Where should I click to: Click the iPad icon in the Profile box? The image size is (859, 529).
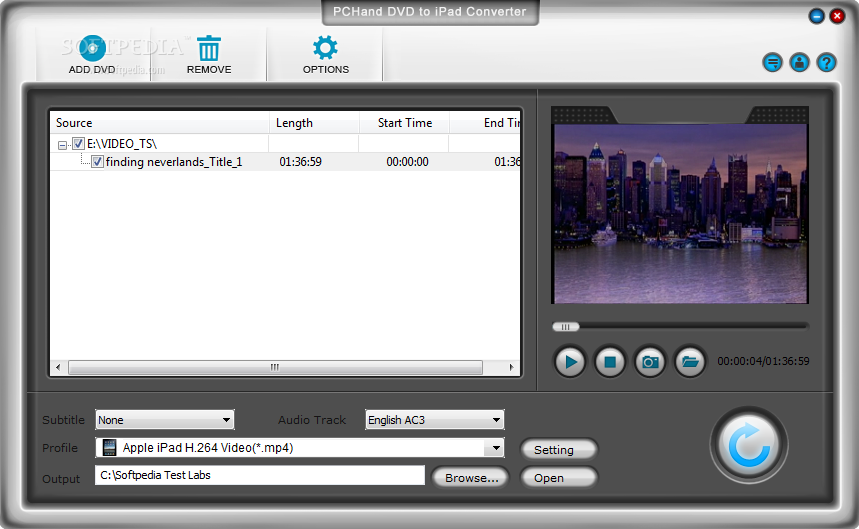110,448
